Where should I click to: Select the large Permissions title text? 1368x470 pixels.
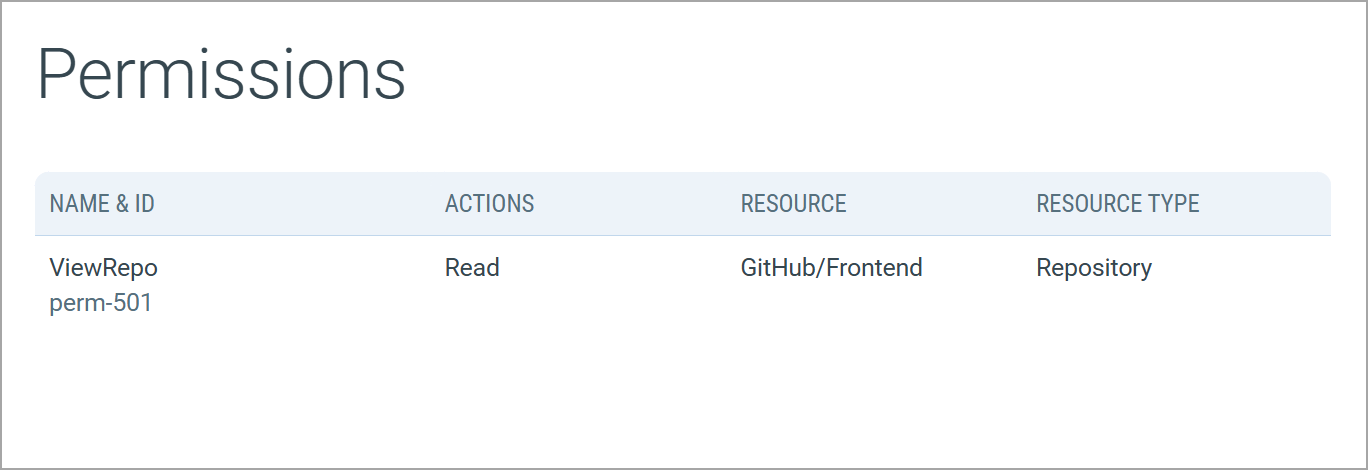221,75
